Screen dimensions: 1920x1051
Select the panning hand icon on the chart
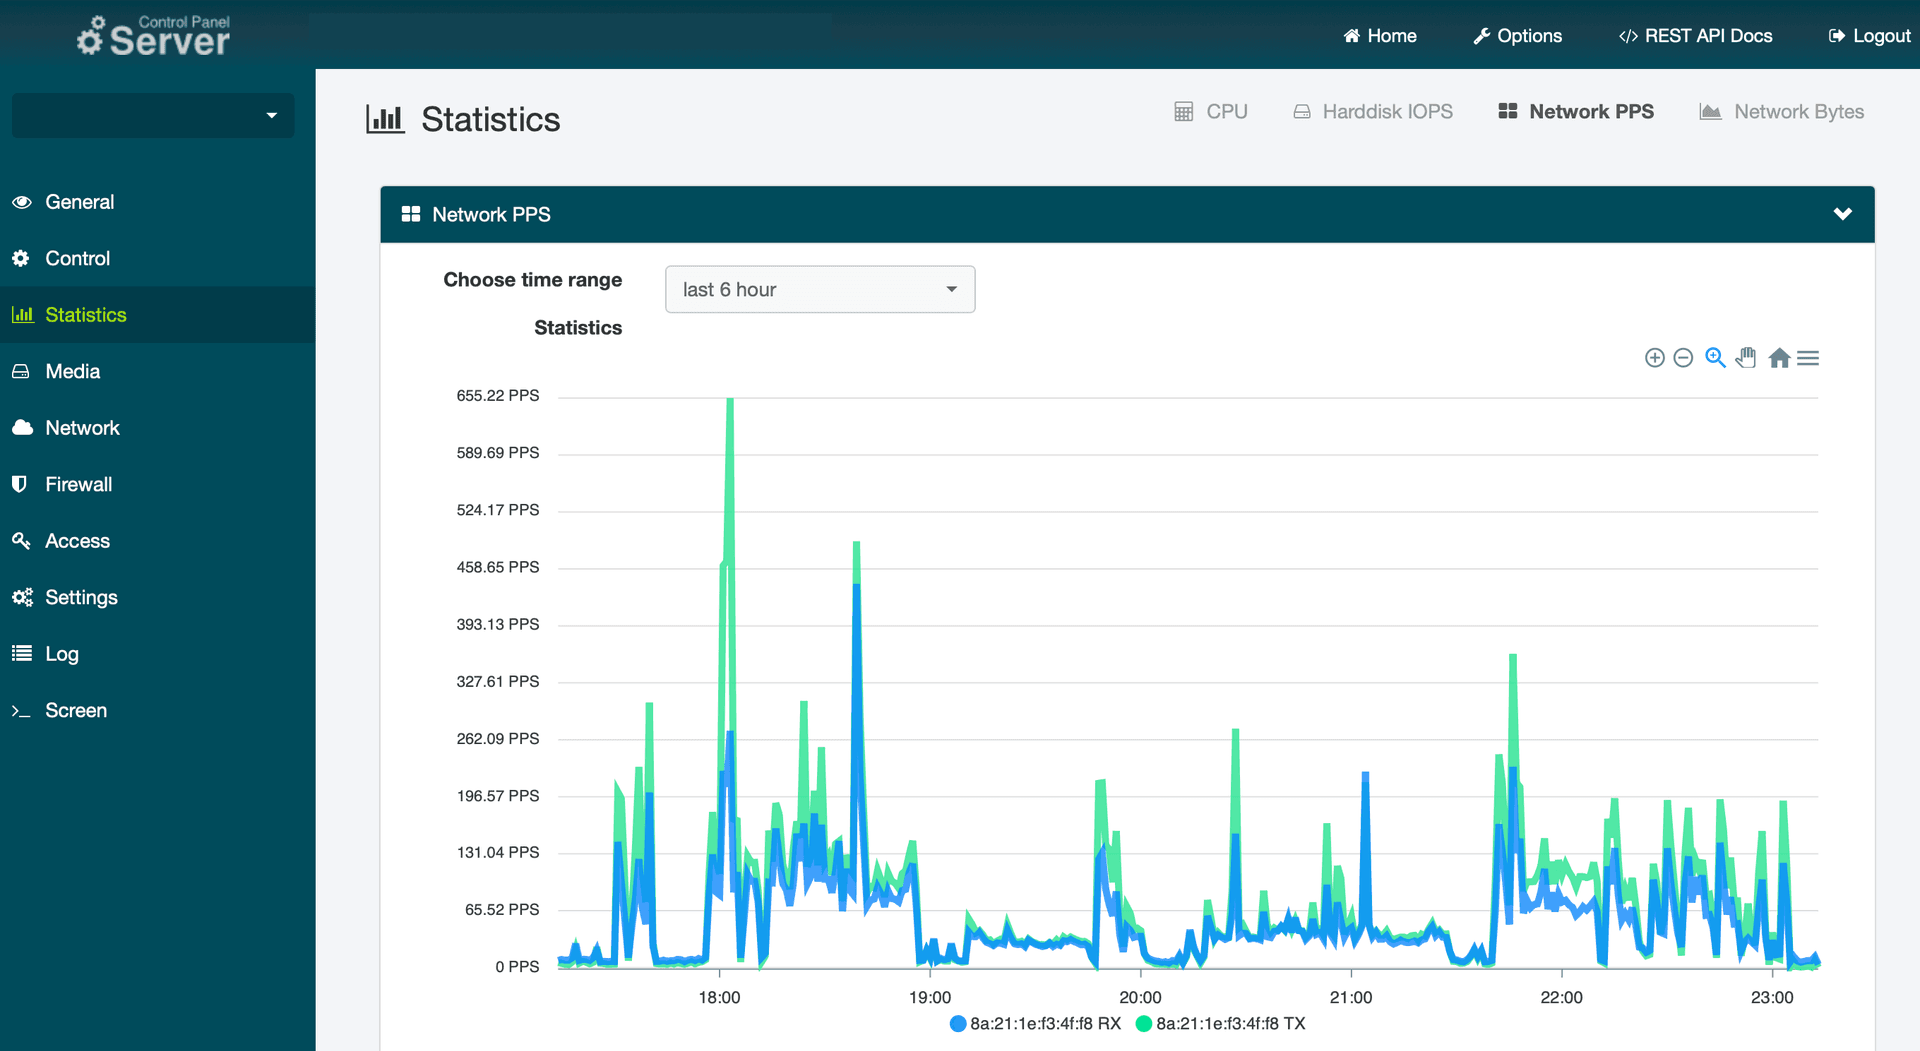click(1747, 357)
